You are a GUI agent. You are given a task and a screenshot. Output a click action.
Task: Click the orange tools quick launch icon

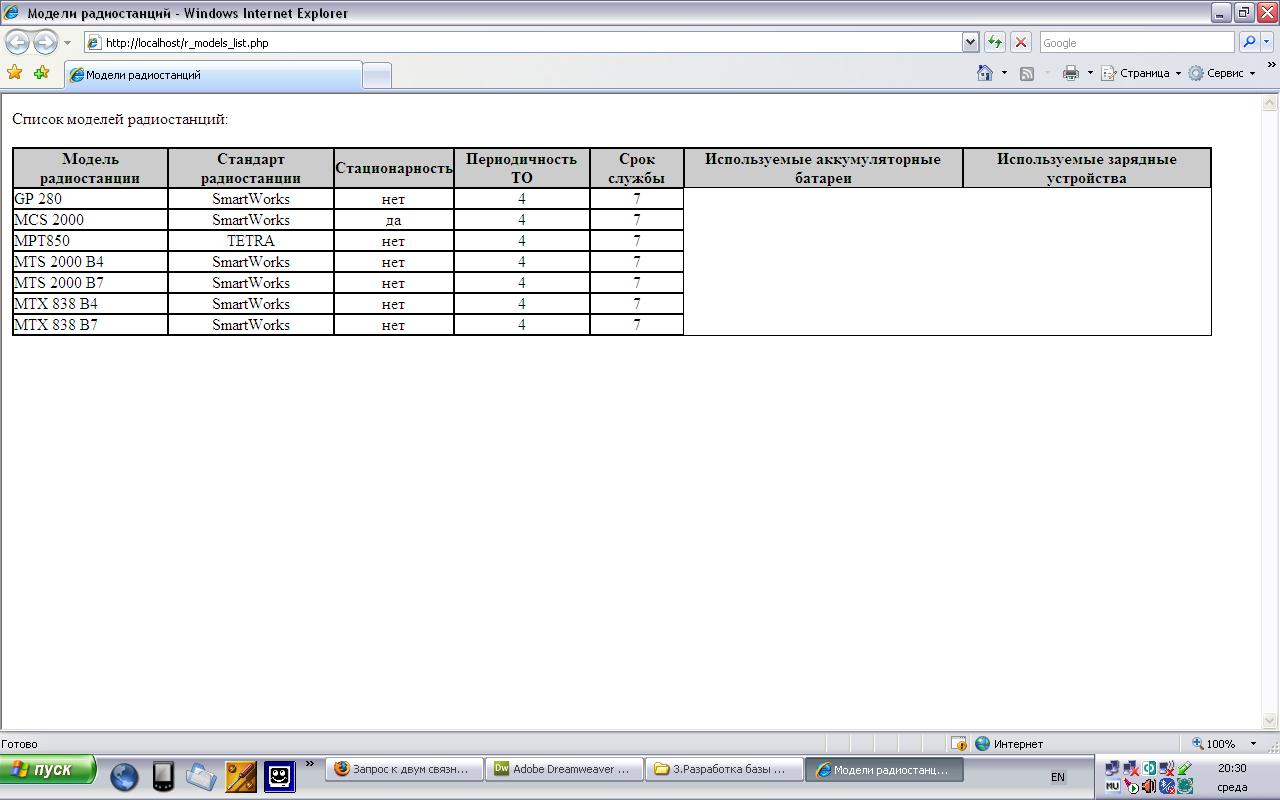click(240, 777)
